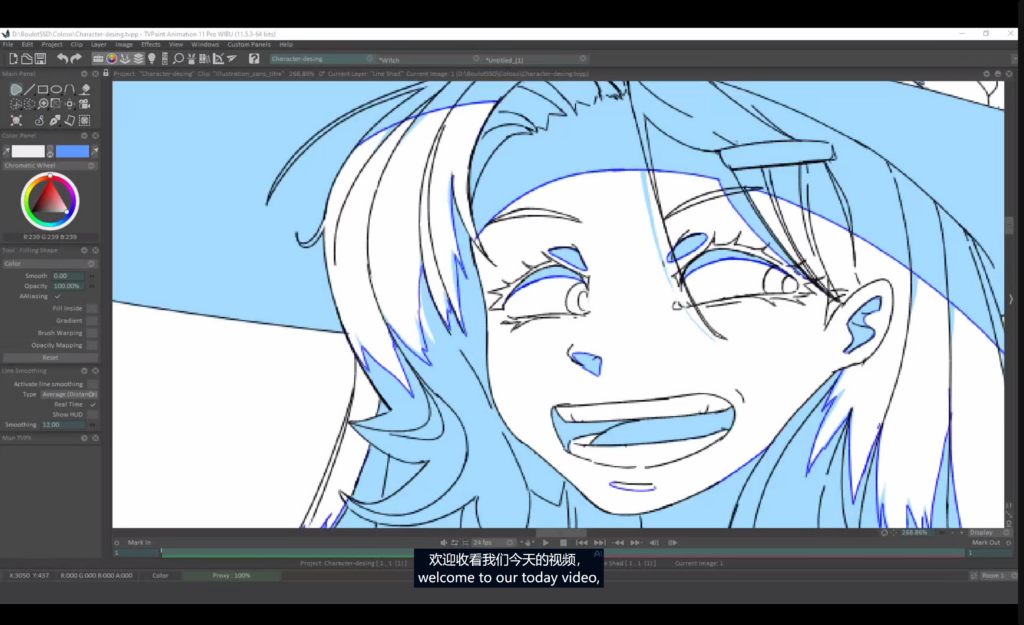This screenshot has height=625, width=1024.
Task: Stop playback with the square button
Action: (x=564, y=543)
